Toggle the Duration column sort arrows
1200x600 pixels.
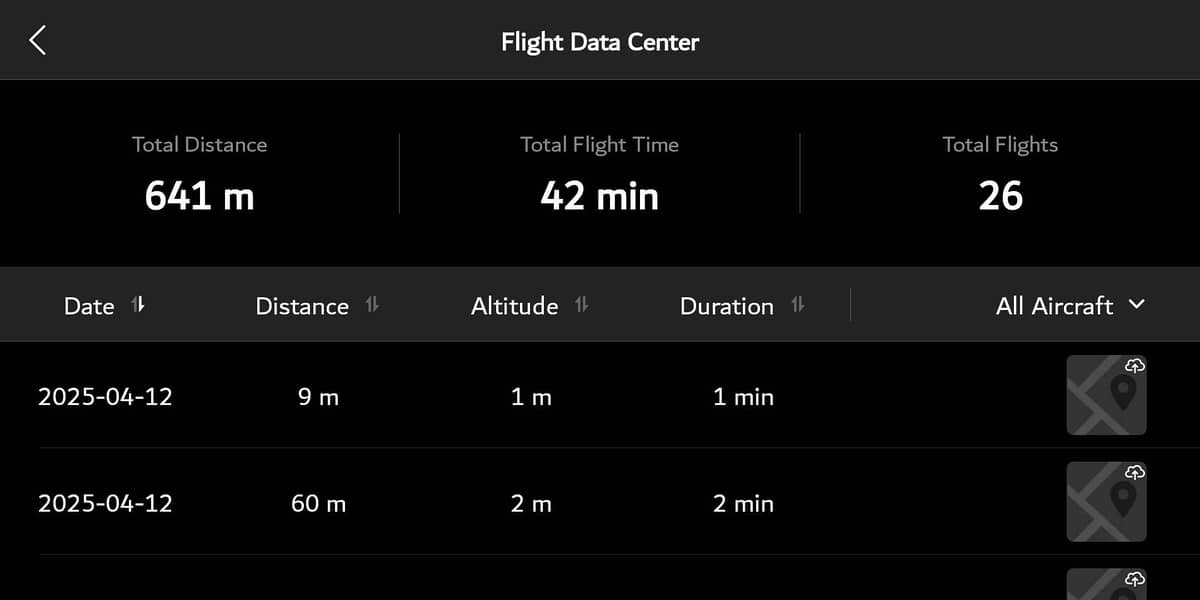[x=797, y=305]
